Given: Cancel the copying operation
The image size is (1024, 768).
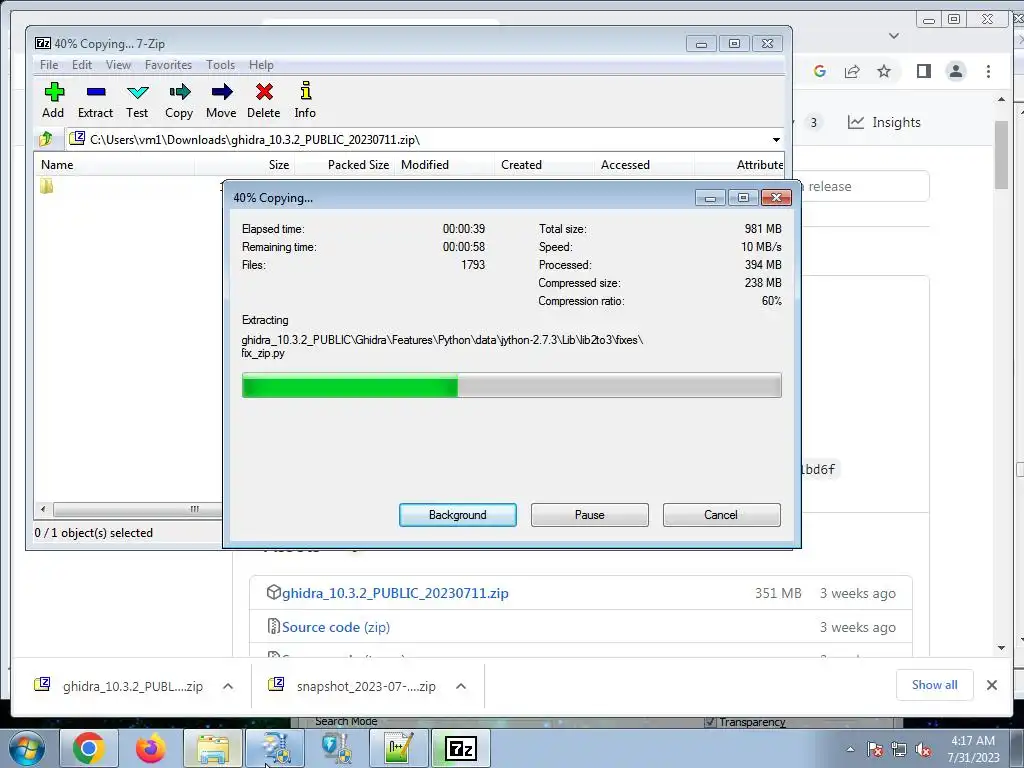Looking at the screenshot, I should 722,515.
